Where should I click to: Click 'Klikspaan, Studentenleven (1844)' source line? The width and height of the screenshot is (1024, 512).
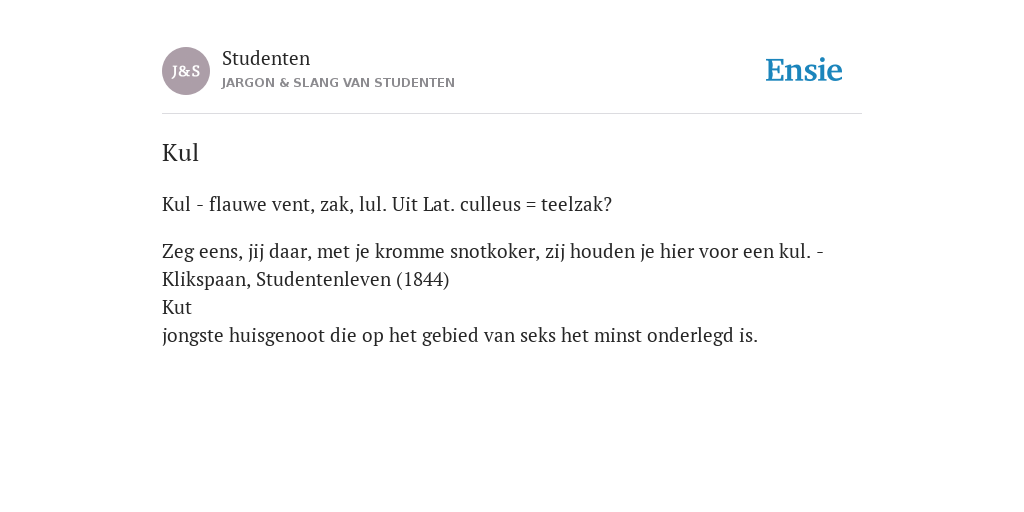click(x=306, y=280)
